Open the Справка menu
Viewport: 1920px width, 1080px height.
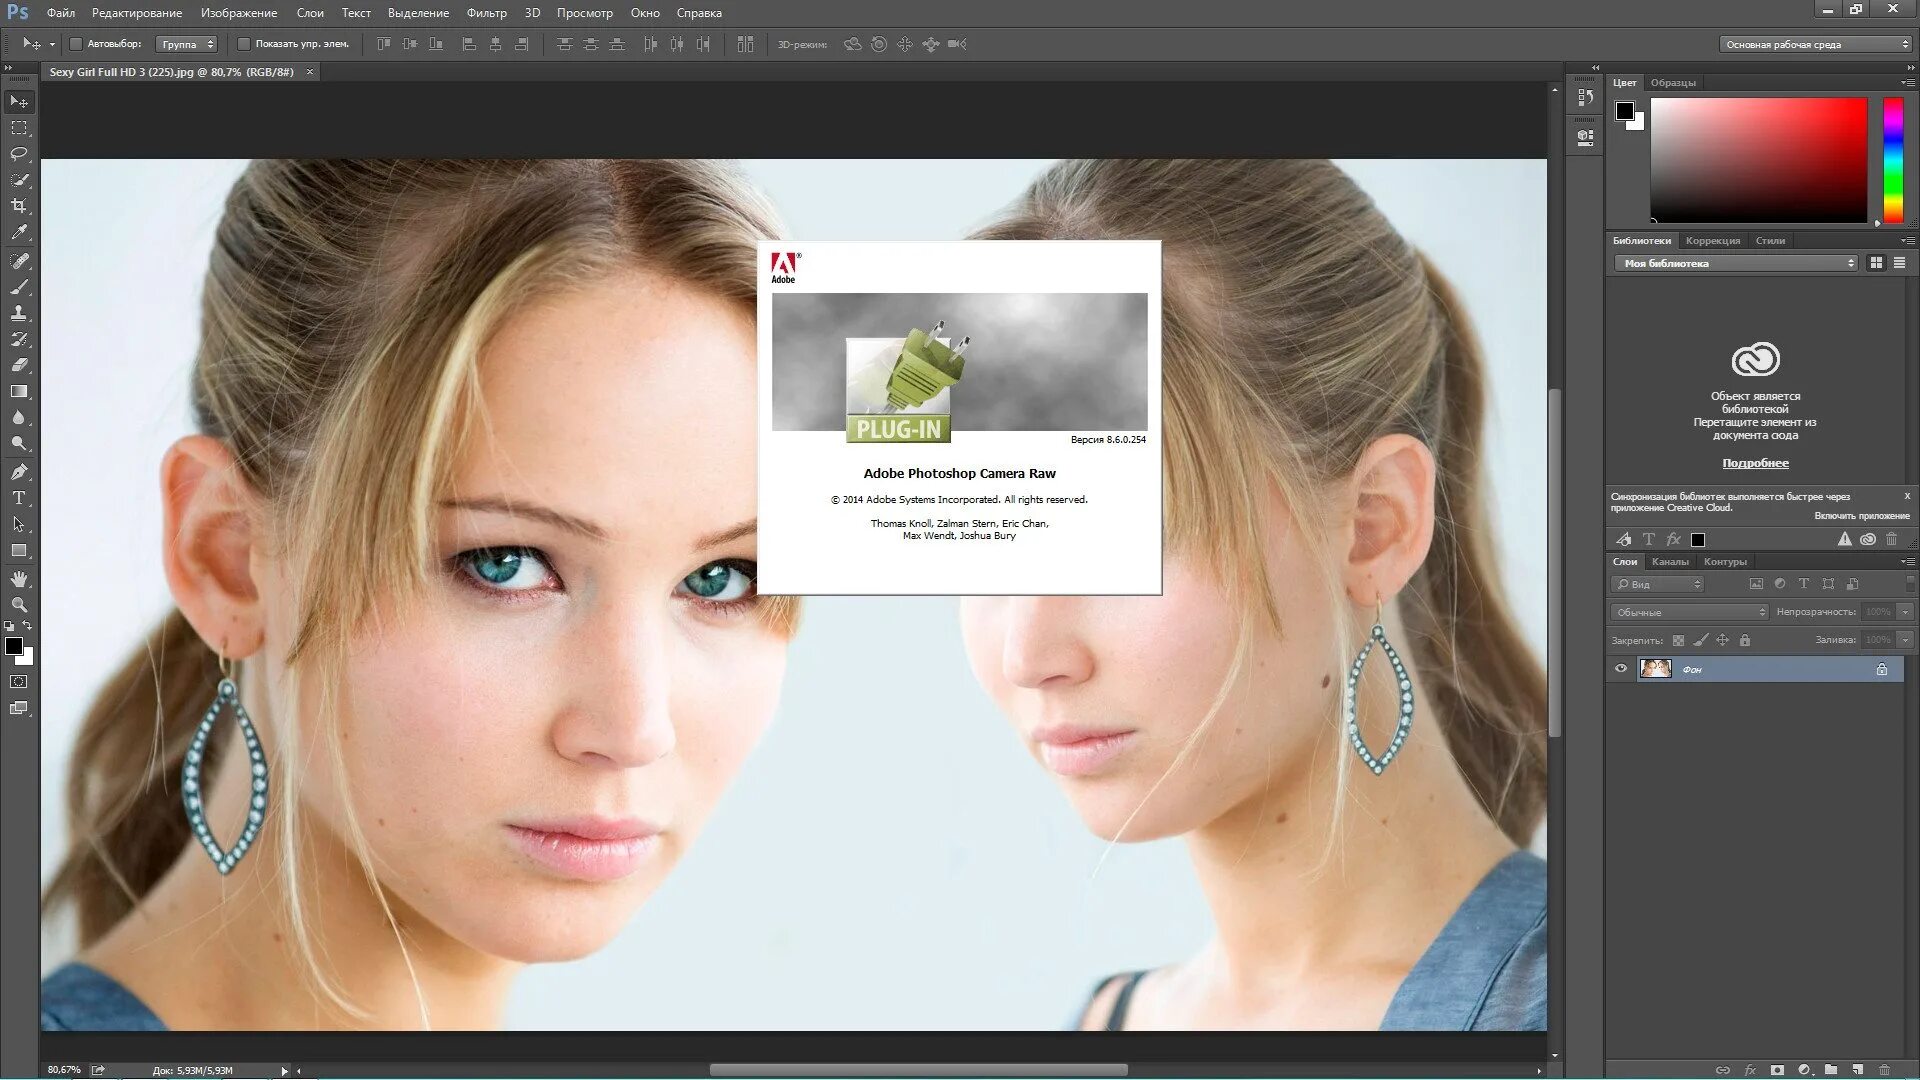[x=699, y=13]
